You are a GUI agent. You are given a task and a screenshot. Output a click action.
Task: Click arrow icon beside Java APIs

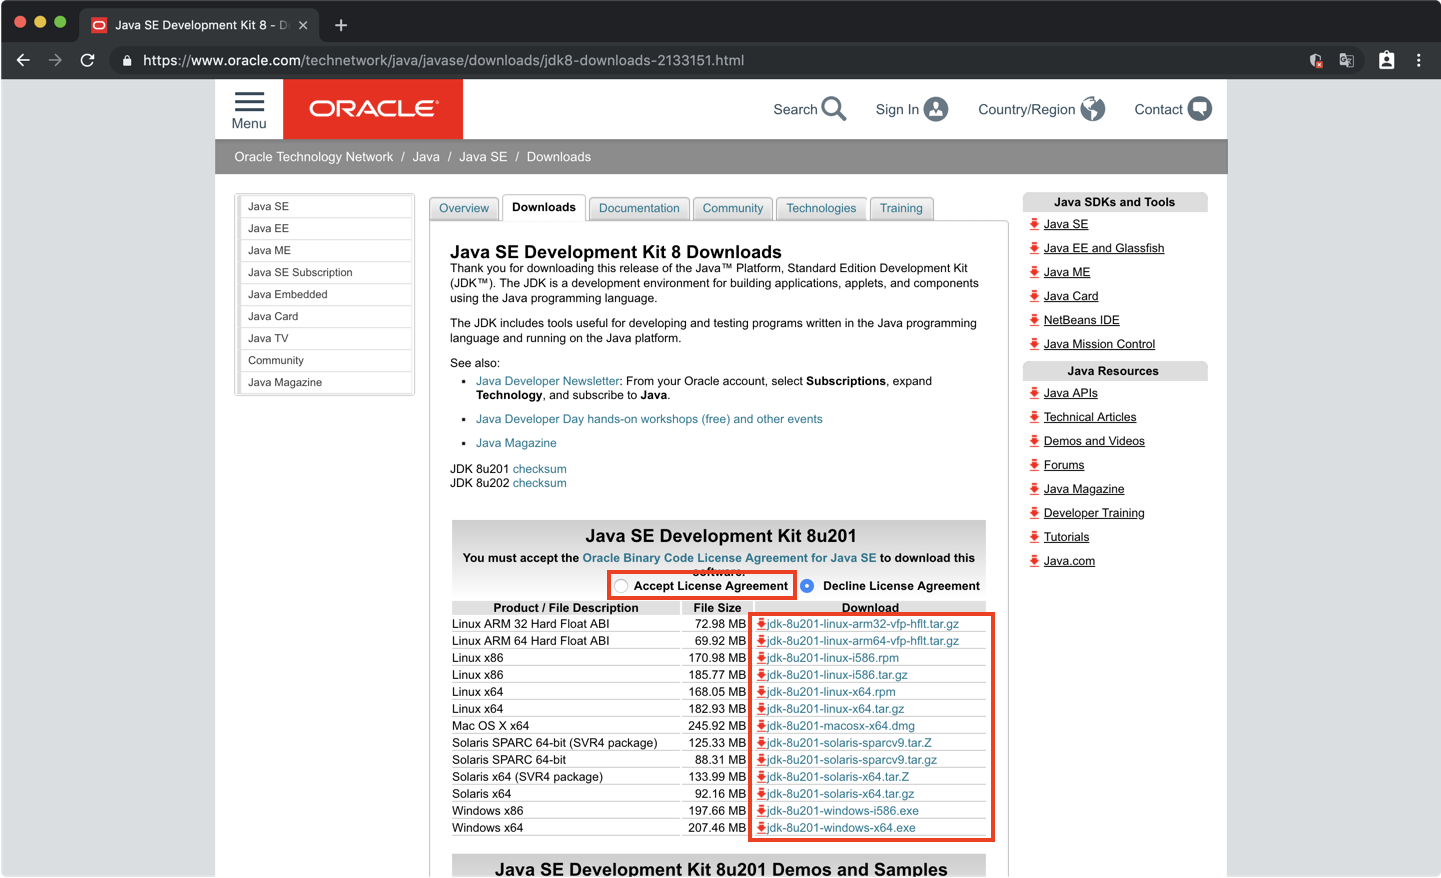point(1034,393)
